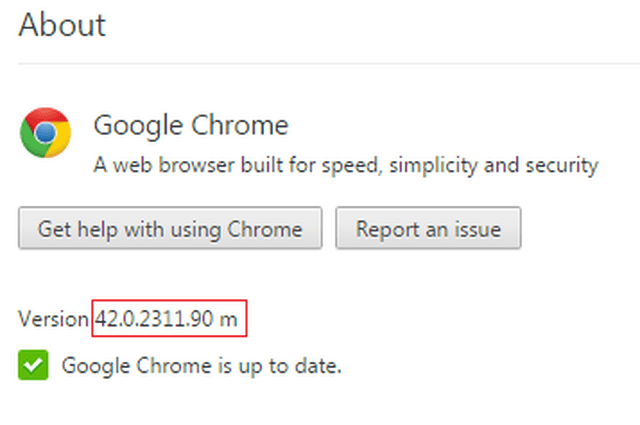Click the green update checkmark icon
Screen dimensions: 640x425
point(32,366)
